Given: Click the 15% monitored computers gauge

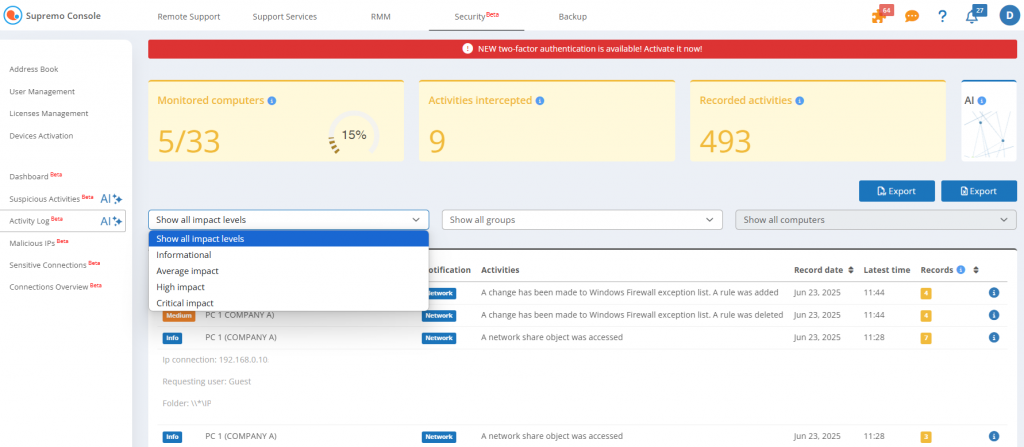Looking at the screenshot, I should pyautogui.click(x=353, y=135).
